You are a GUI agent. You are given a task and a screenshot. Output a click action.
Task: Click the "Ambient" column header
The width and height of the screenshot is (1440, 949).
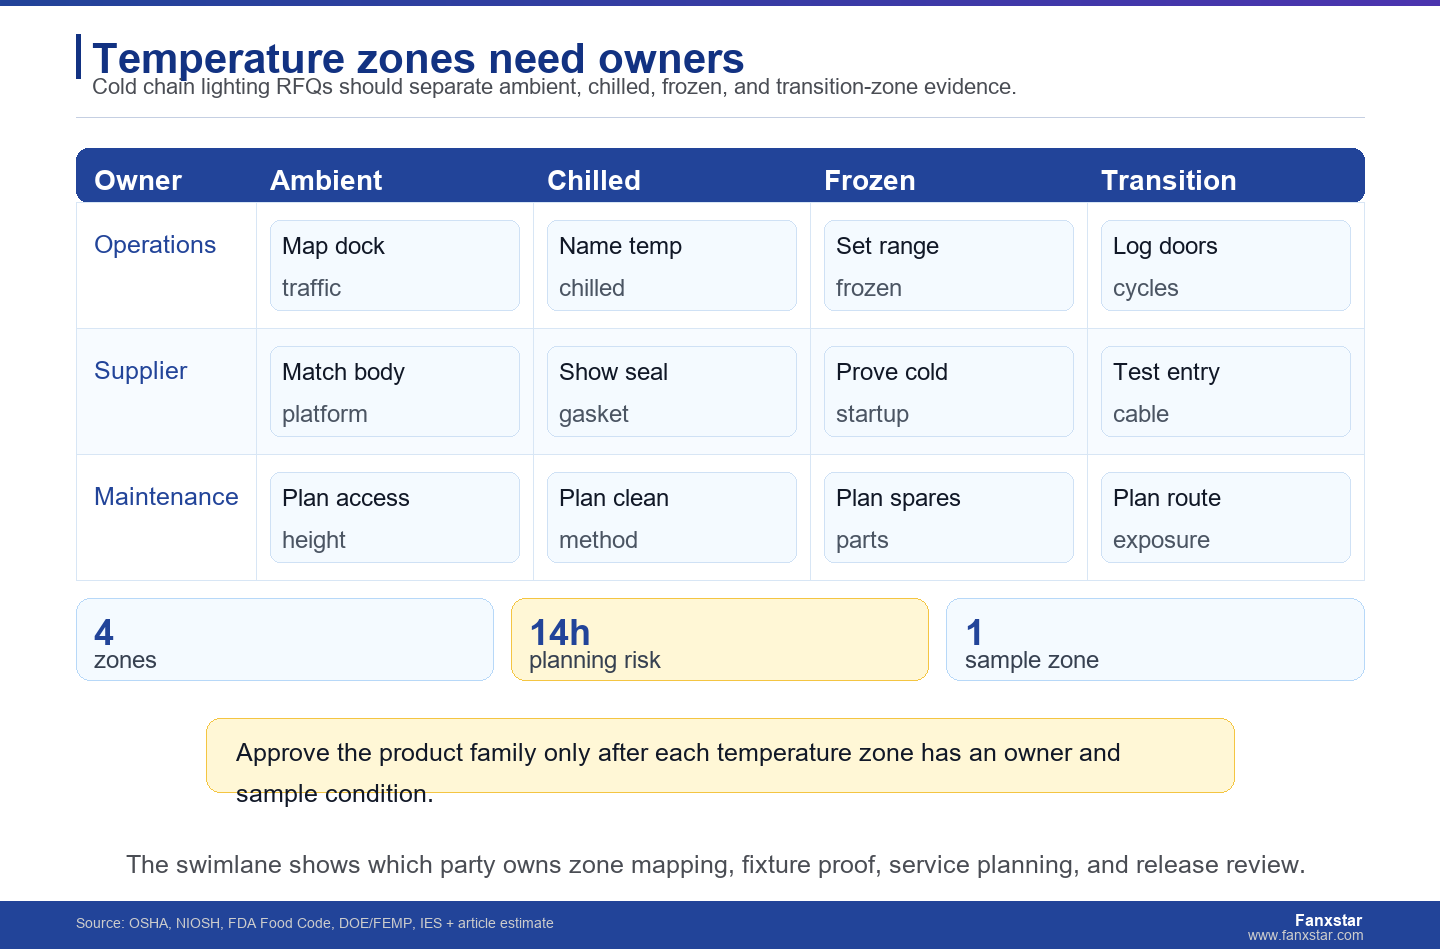pyautogui.click(x=326, y=180)
